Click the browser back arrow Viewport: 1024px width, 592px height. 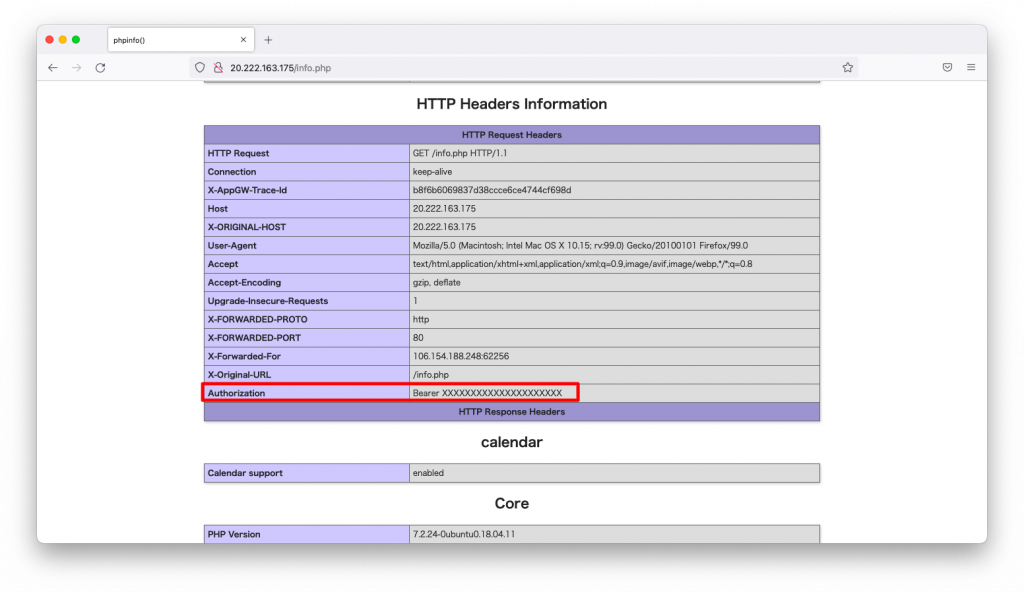tap(53, 68)
